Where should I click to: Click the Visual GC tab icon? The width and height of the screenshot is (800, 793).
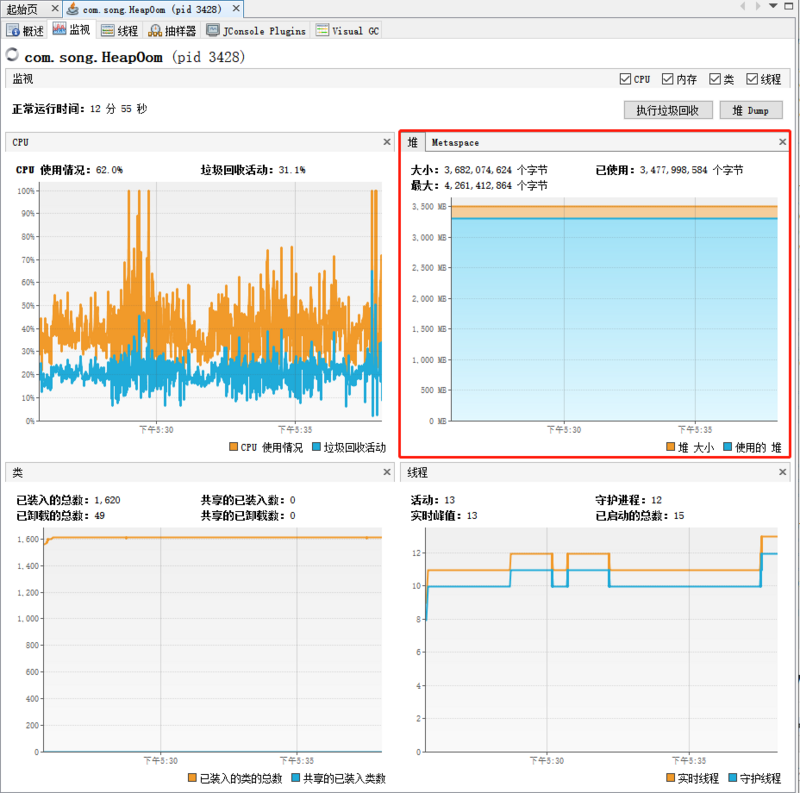322,30
